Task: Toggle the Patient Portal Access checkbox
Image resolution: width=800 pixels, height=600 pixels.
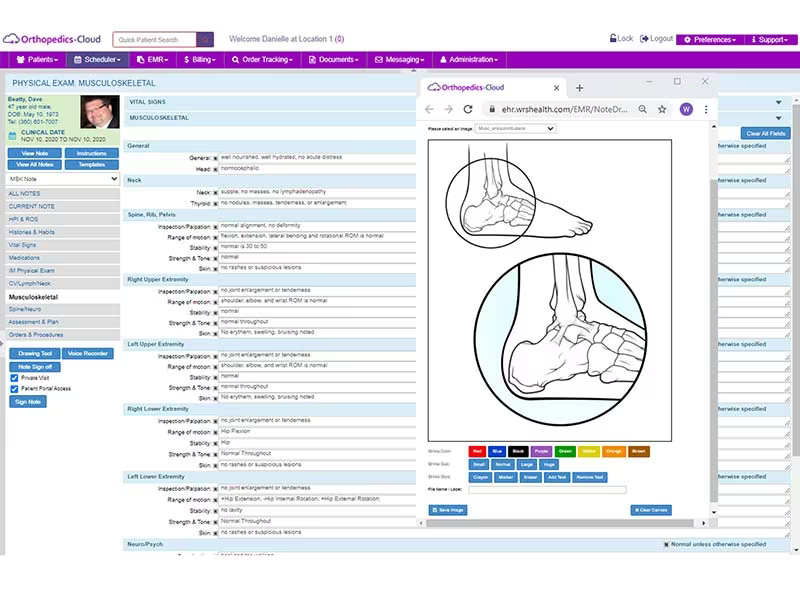Action: click(x=14, y=389)
